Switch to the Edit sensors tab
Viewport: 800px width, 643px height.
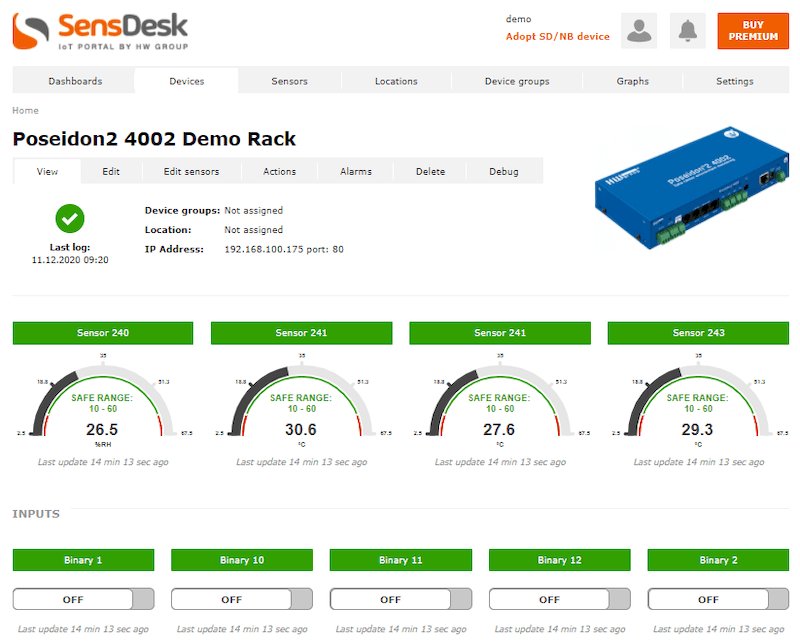click(190, 171)
